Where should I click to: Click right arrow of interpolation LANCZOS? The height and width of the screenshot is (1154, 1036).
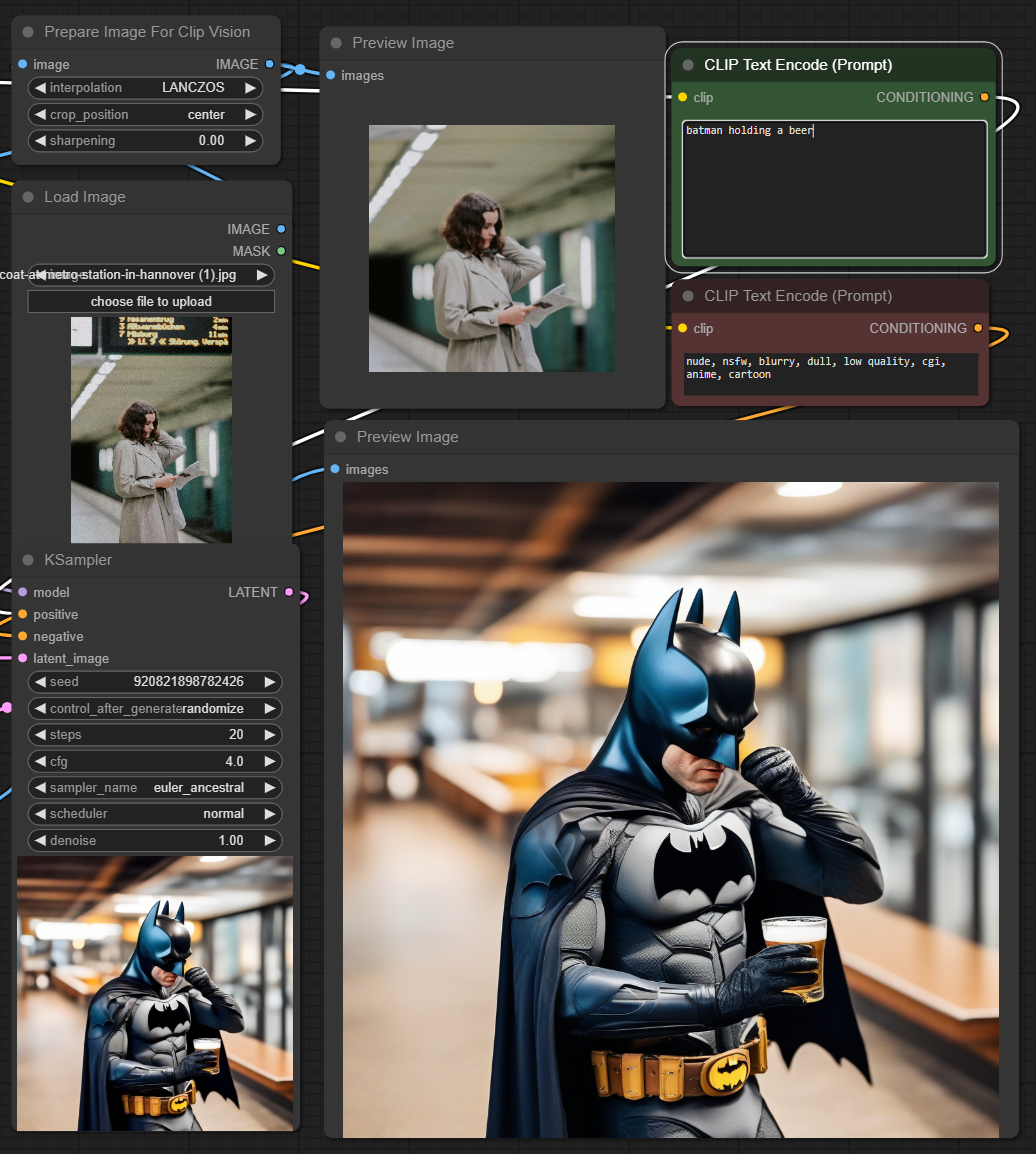point(251,88)
